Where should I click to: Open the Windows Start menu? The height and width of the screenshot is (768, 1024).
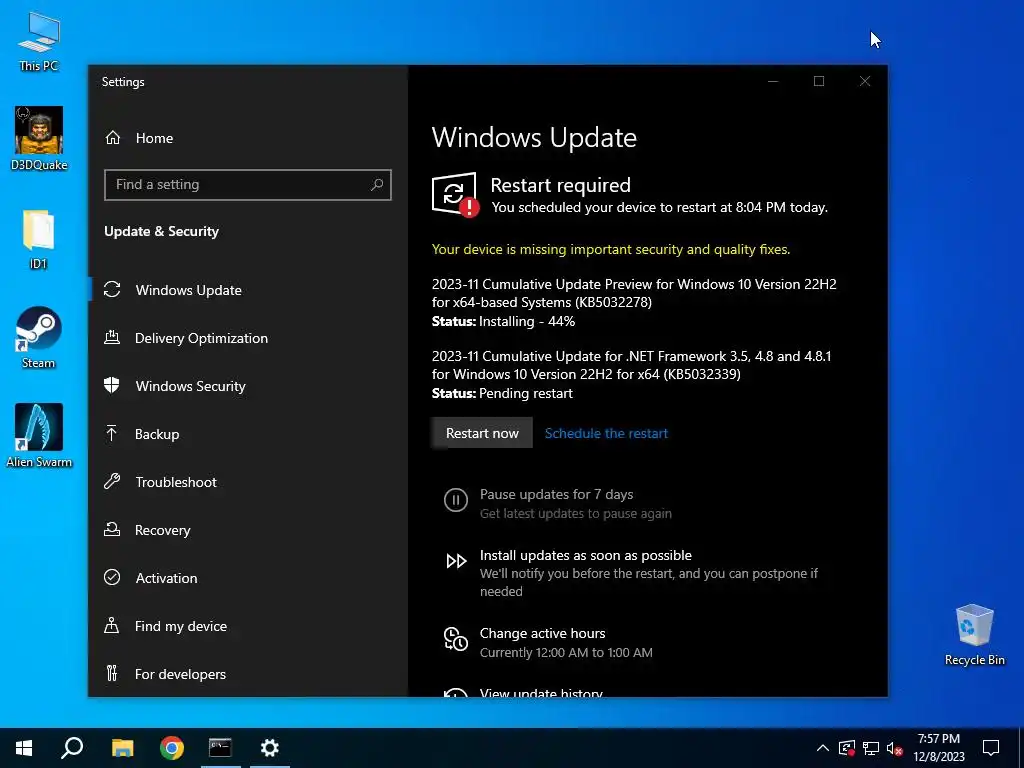tap(24, 748)
